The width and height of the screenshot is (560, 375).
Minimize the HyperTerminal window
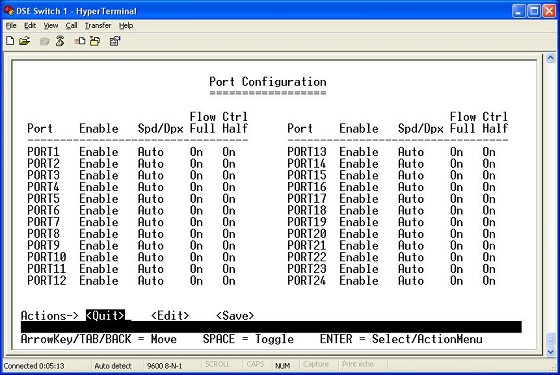[x=519, y=11]
